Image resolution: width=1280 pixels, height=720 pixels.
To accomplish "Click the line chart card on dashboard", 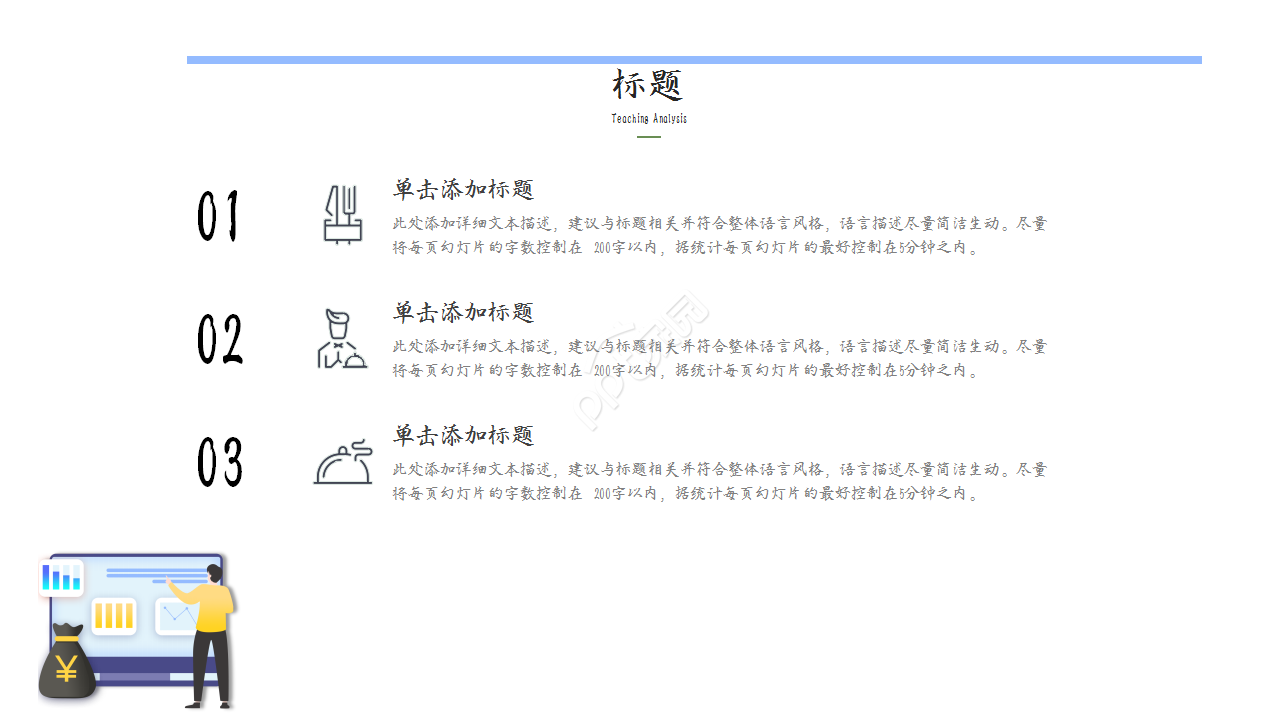I will [x=178, y=615].
